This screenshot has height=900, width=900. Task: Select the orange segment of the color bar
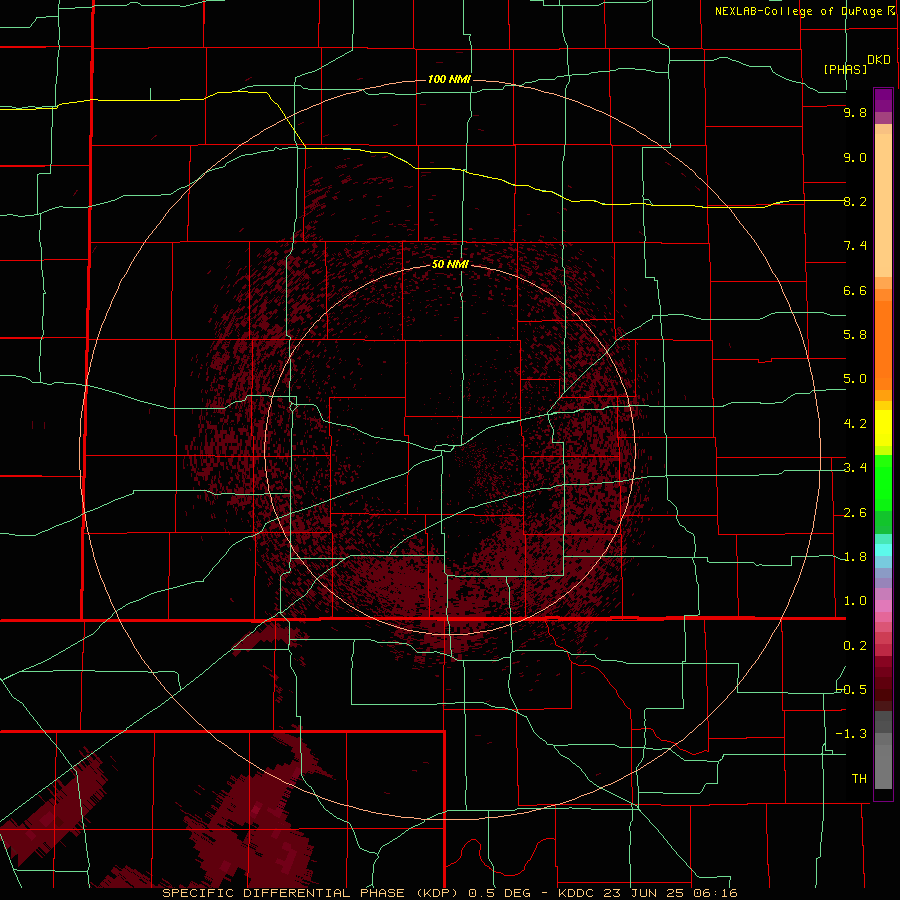pyautogui.click(x=883, y=346)
